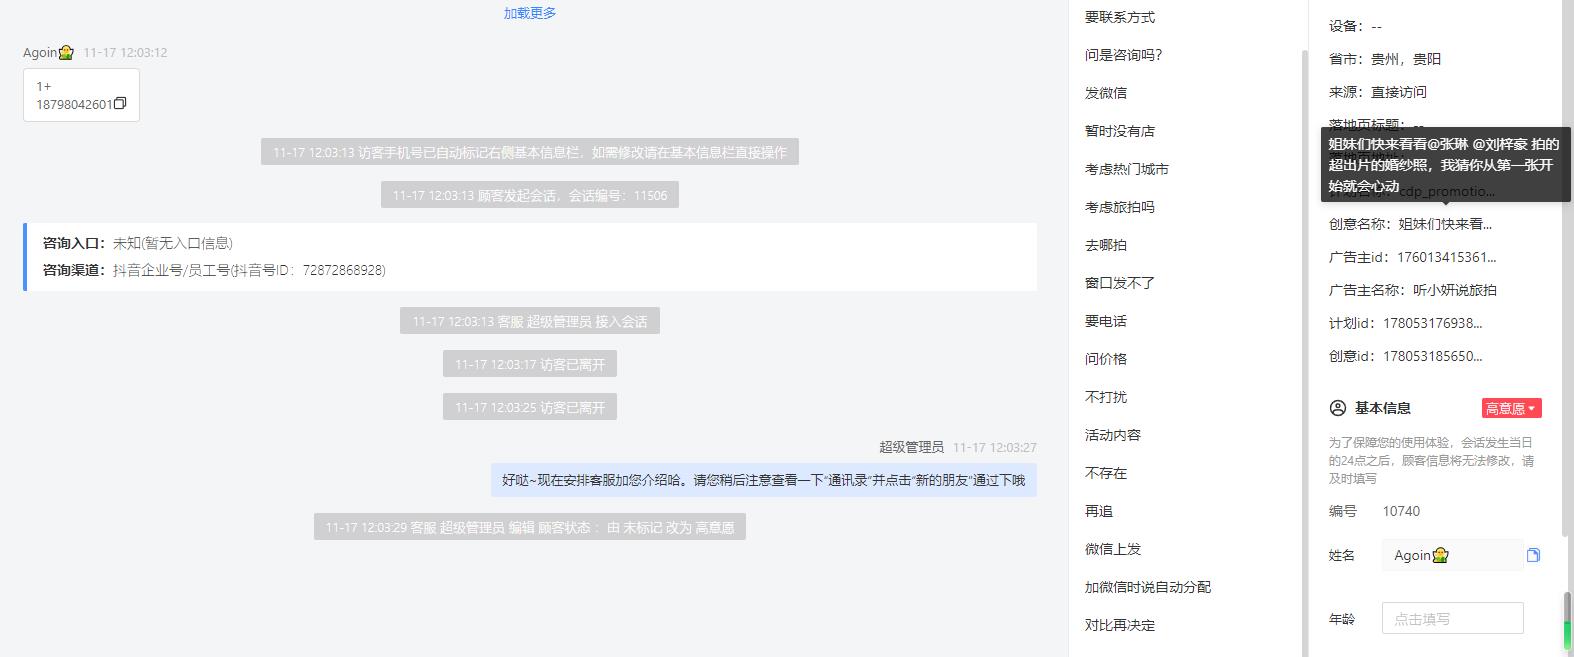
Task: Click the info panel vertical scrollbar
Action: point(1567,620)
